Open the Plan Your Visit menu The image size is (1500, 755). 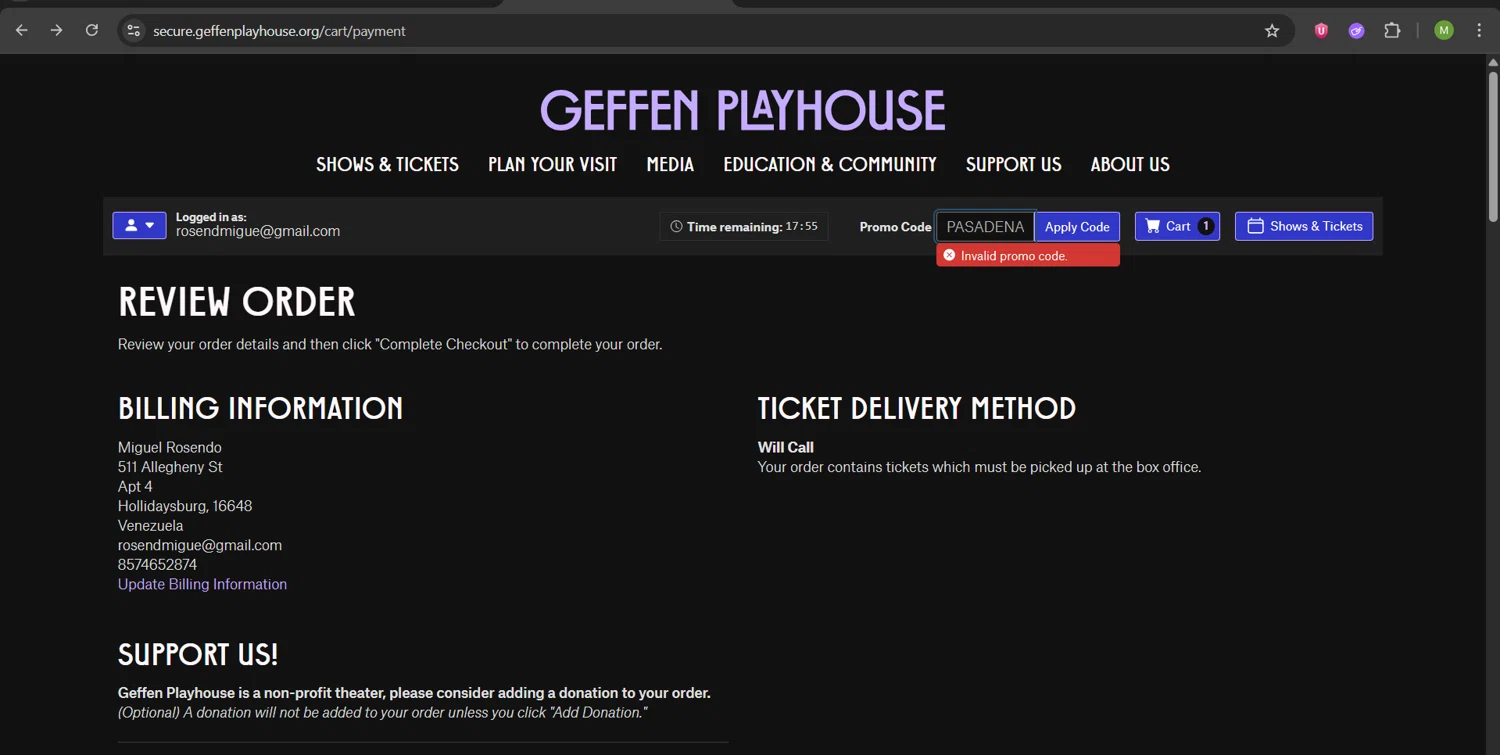click(552, 164)
